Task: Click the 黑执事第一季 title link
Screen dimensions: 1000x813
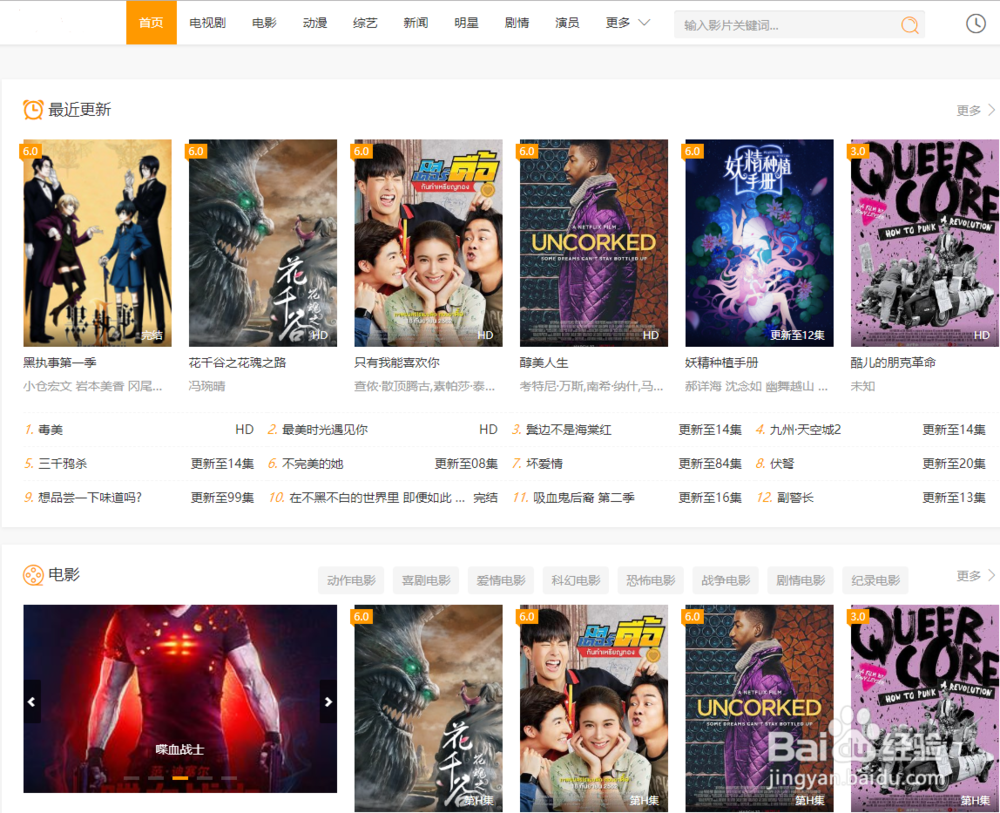Action: point(60,363)
